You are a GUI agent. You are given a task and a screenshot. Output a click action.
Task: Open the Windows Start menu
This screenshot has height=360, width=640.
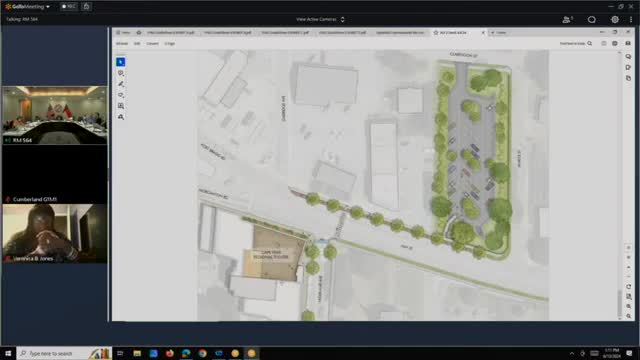click(x=8, y=353)
